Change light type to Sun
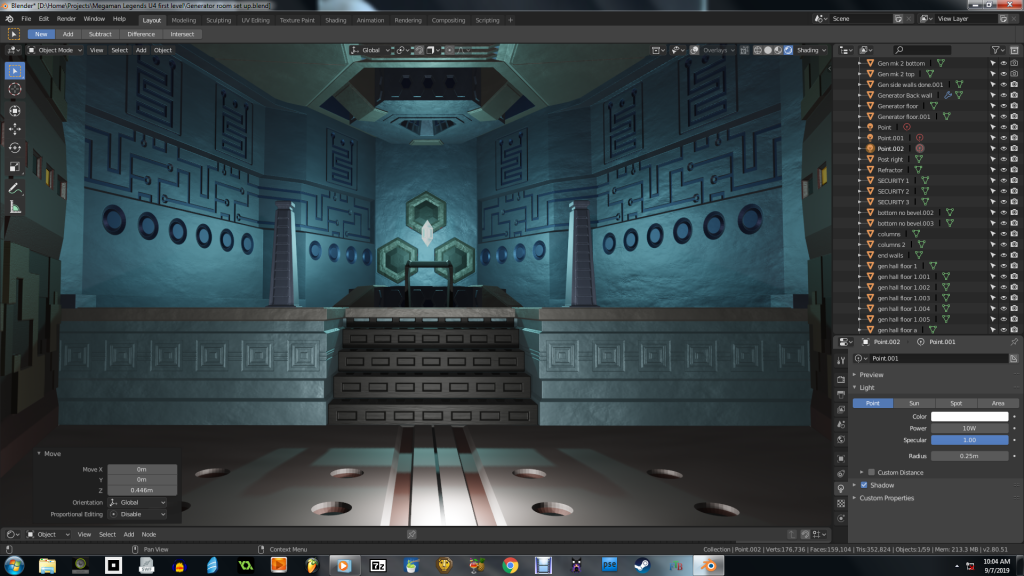 [x=914, y=404]
